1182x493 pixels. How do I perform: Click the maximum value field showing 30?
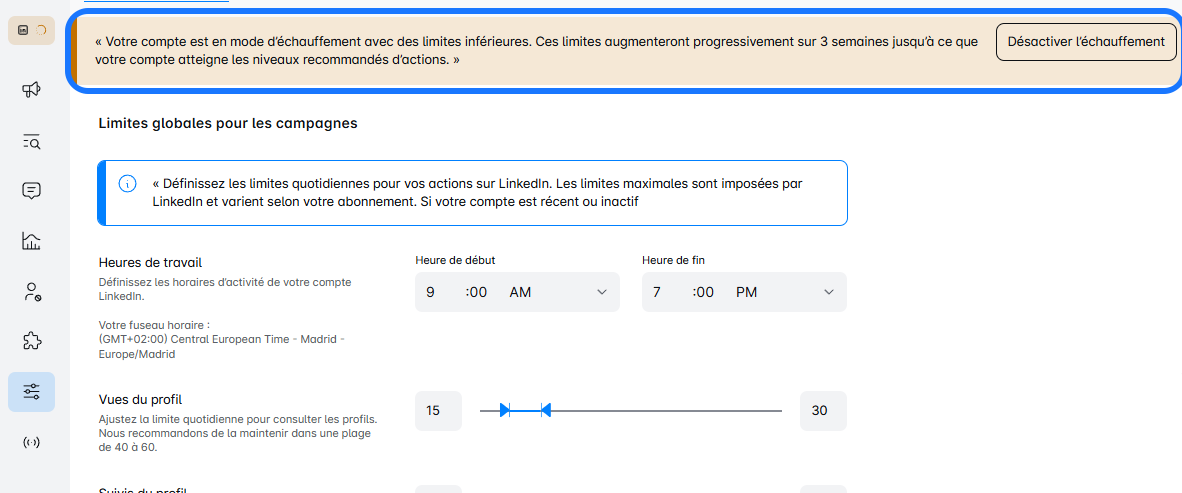[823, 410]
